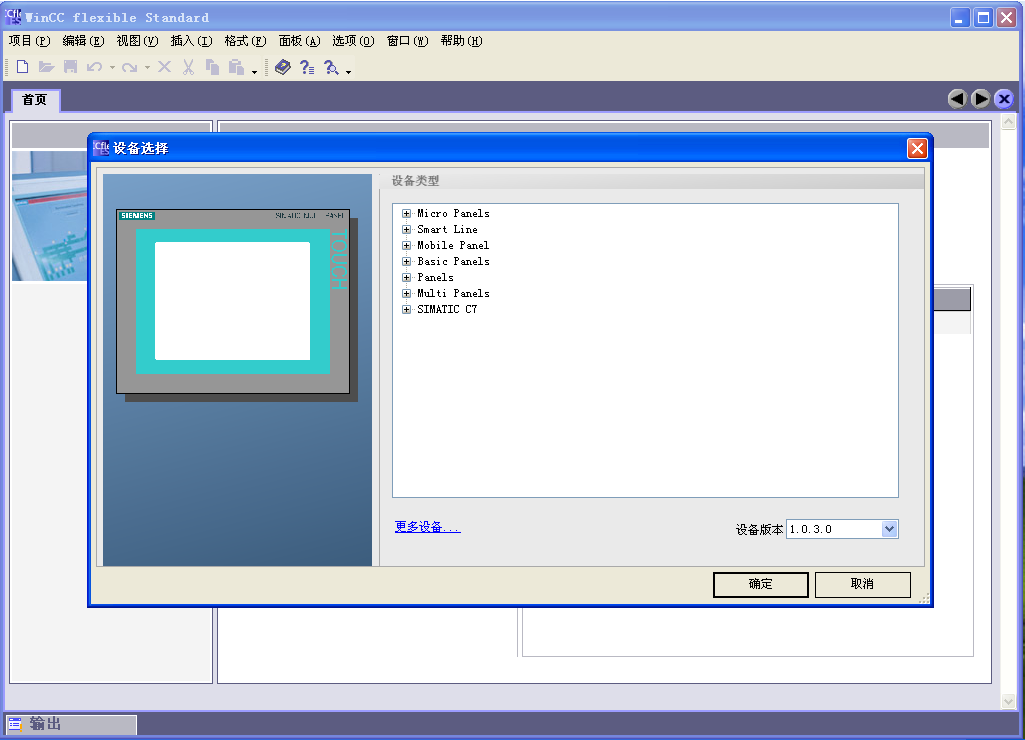The height and width of the screenshot is (740, 1025).
Task: Select Basic Panels device type
Action: coord(453,261)
